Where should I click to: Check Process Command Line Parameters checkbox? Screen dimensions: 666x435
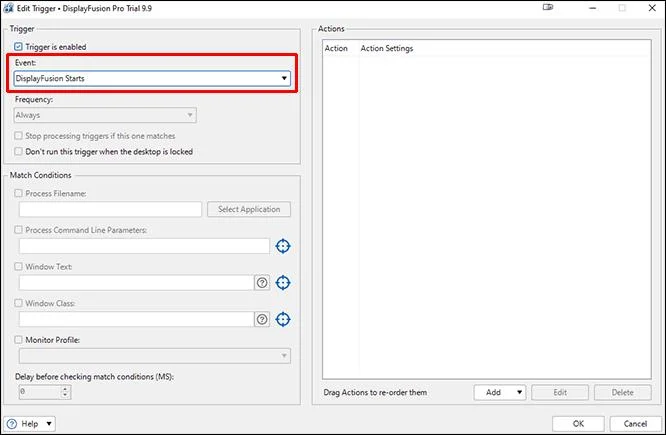(18, 230)
